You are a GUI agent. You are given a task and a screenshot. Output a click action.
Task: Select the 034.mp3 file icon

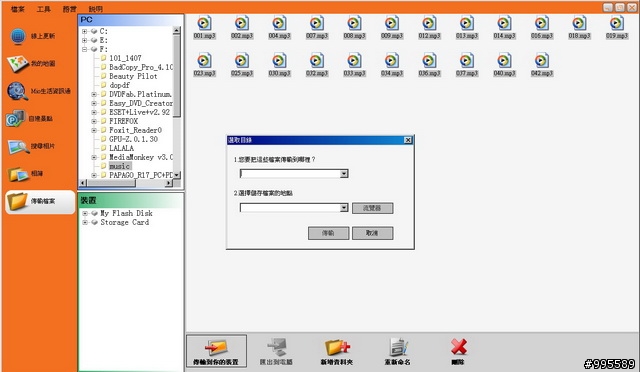(x=392, y=61)
